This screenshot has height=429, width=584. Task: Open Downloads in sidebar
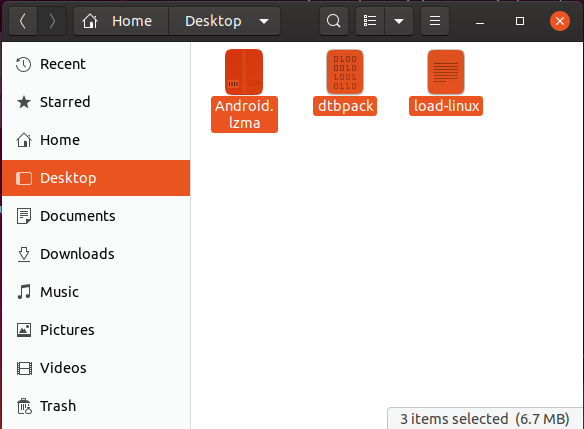pyautogui.click(x=96, y=254)
